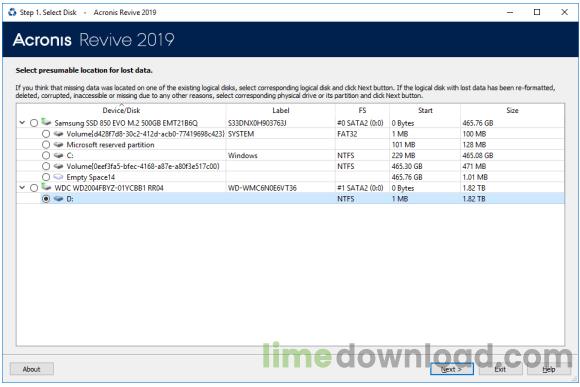Click the Empty Space14 icon
Screen dimensions: 580x387
[58, 177]
